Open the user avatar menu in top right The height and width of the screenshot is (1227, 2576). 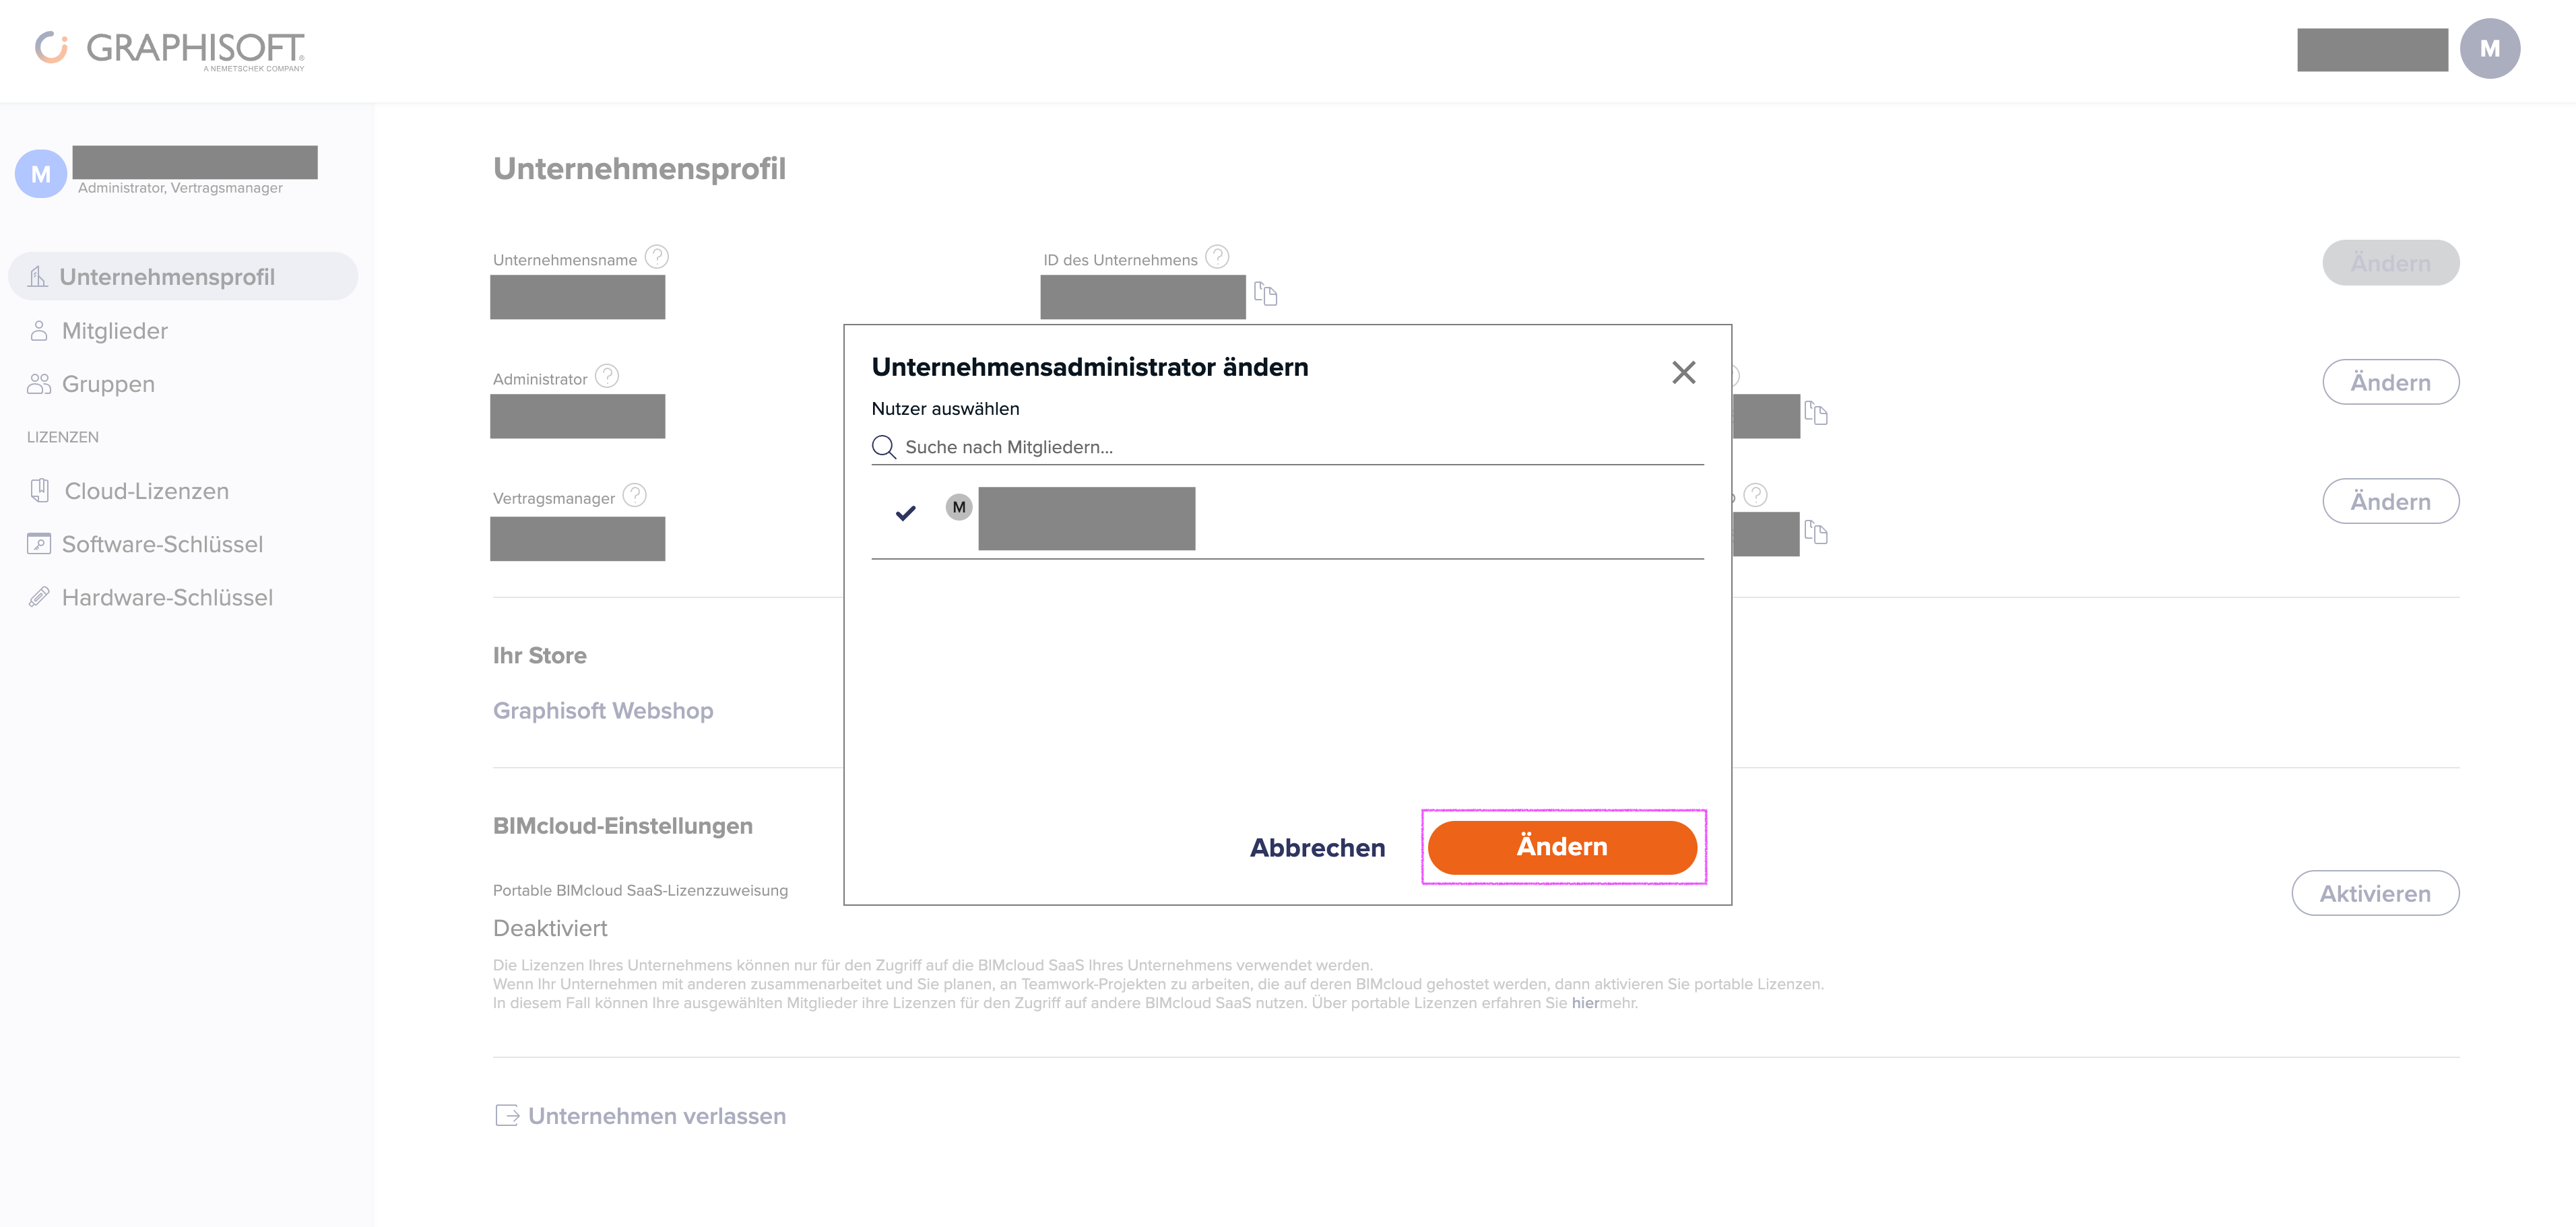coord(2489,49)
